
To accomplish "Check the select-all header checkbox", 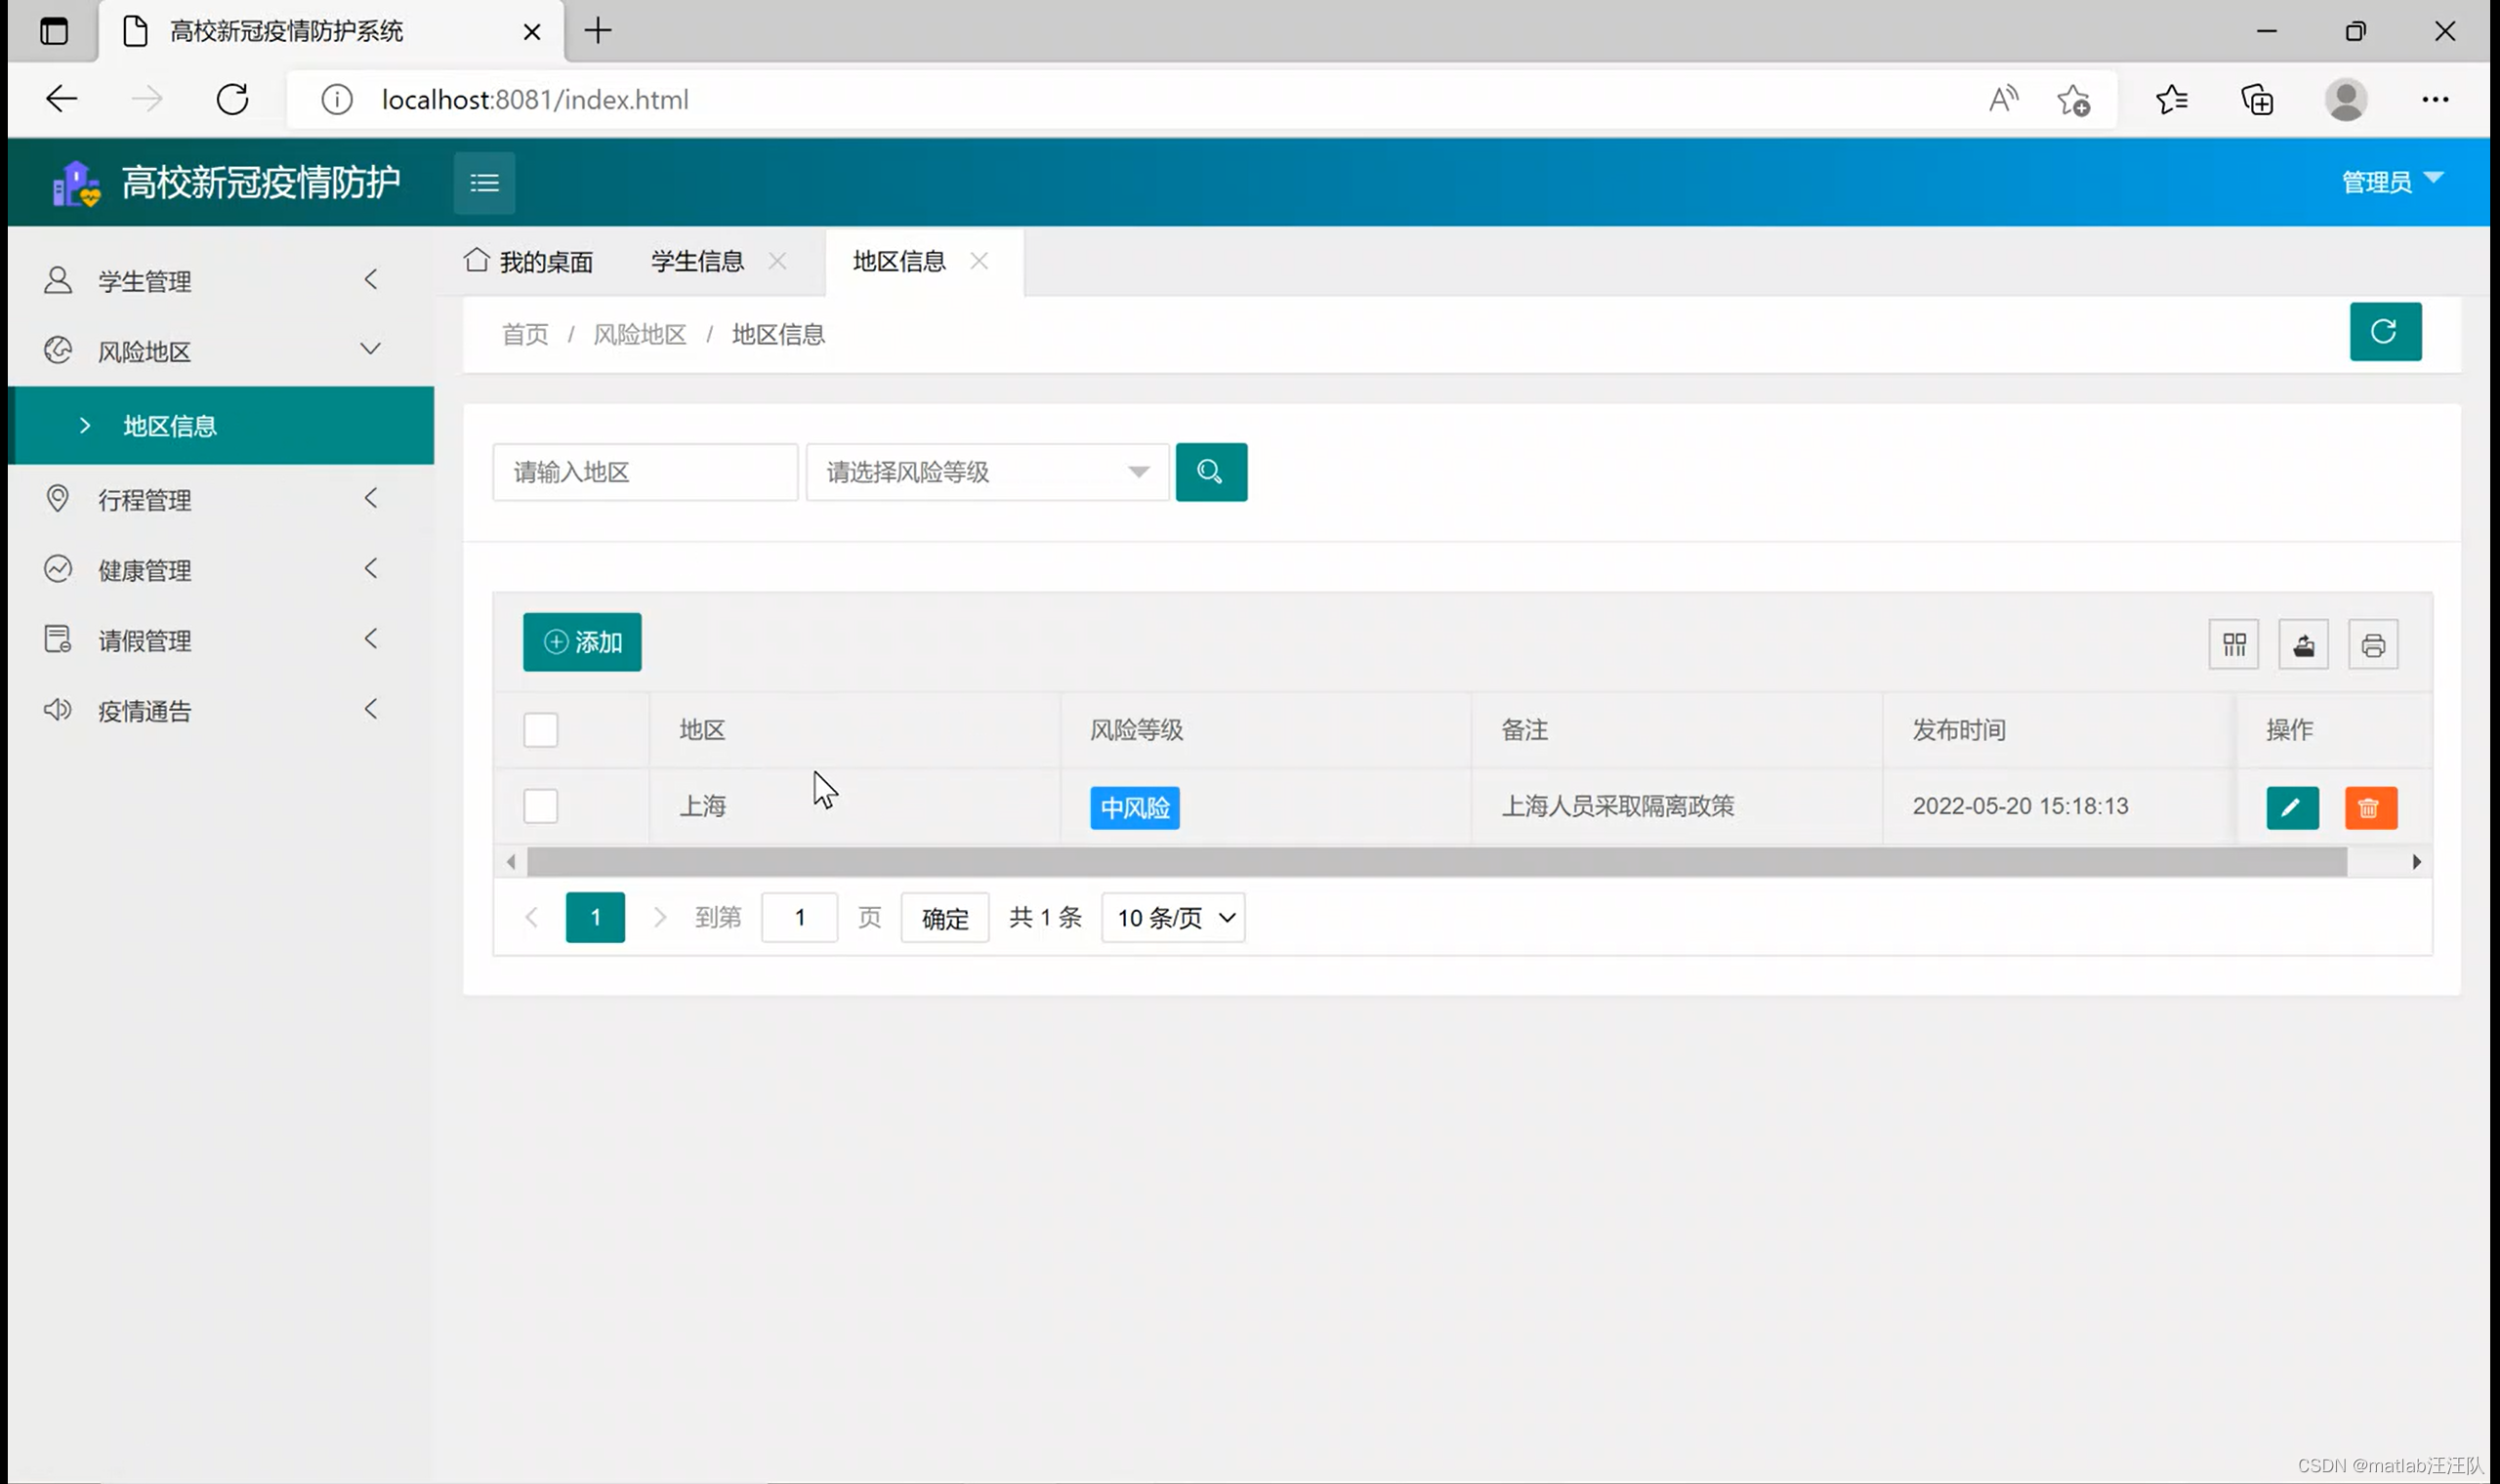I will click(541, 730).
